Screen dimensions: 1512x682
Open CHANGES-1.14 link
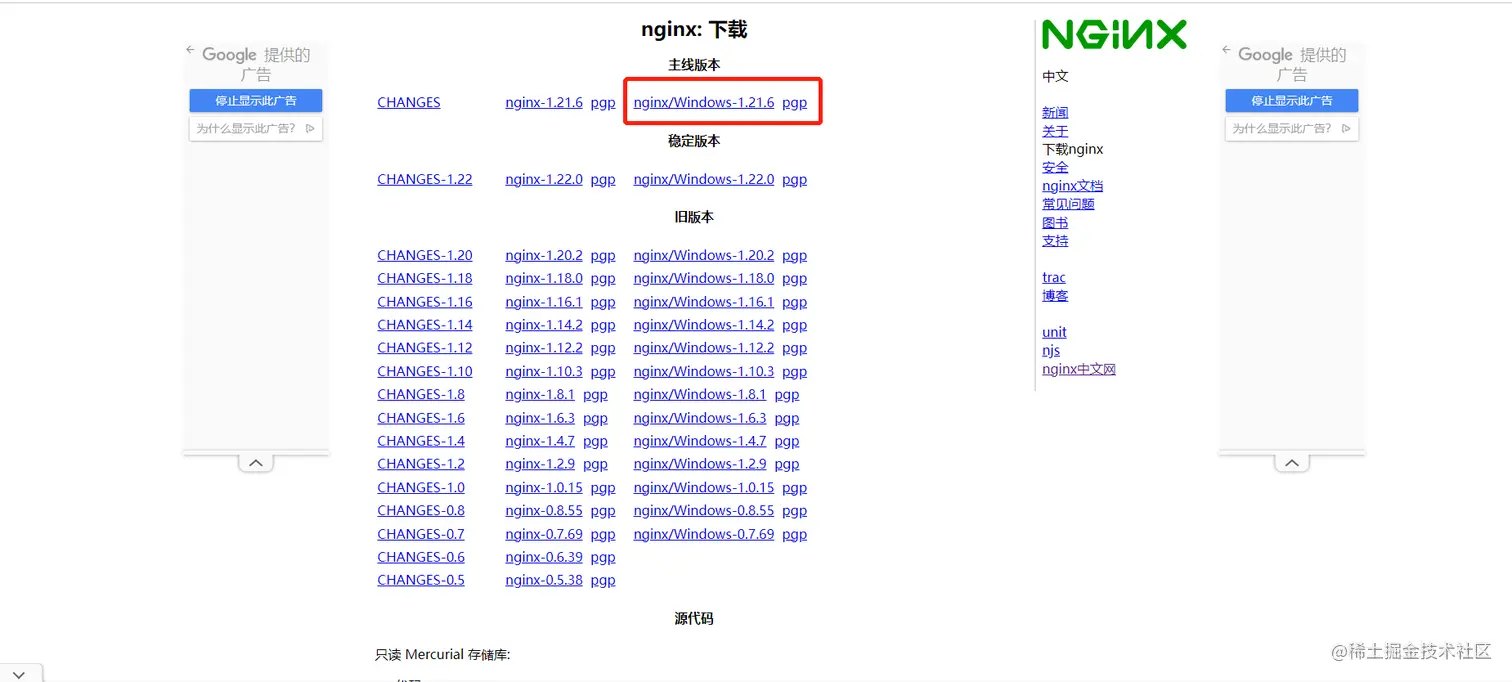point(425,324)
